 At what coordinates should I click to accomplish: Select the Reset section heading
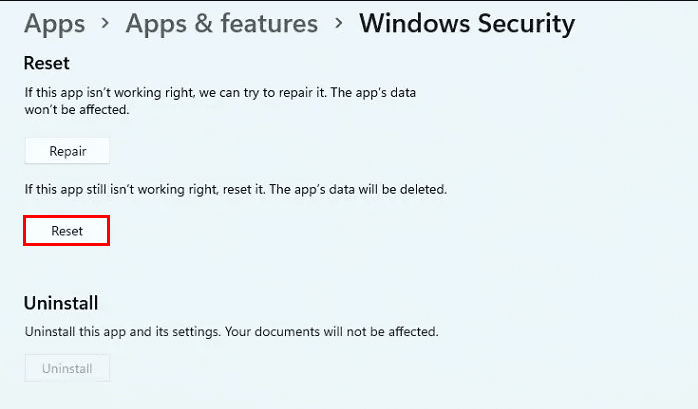(x=46, y=63)
